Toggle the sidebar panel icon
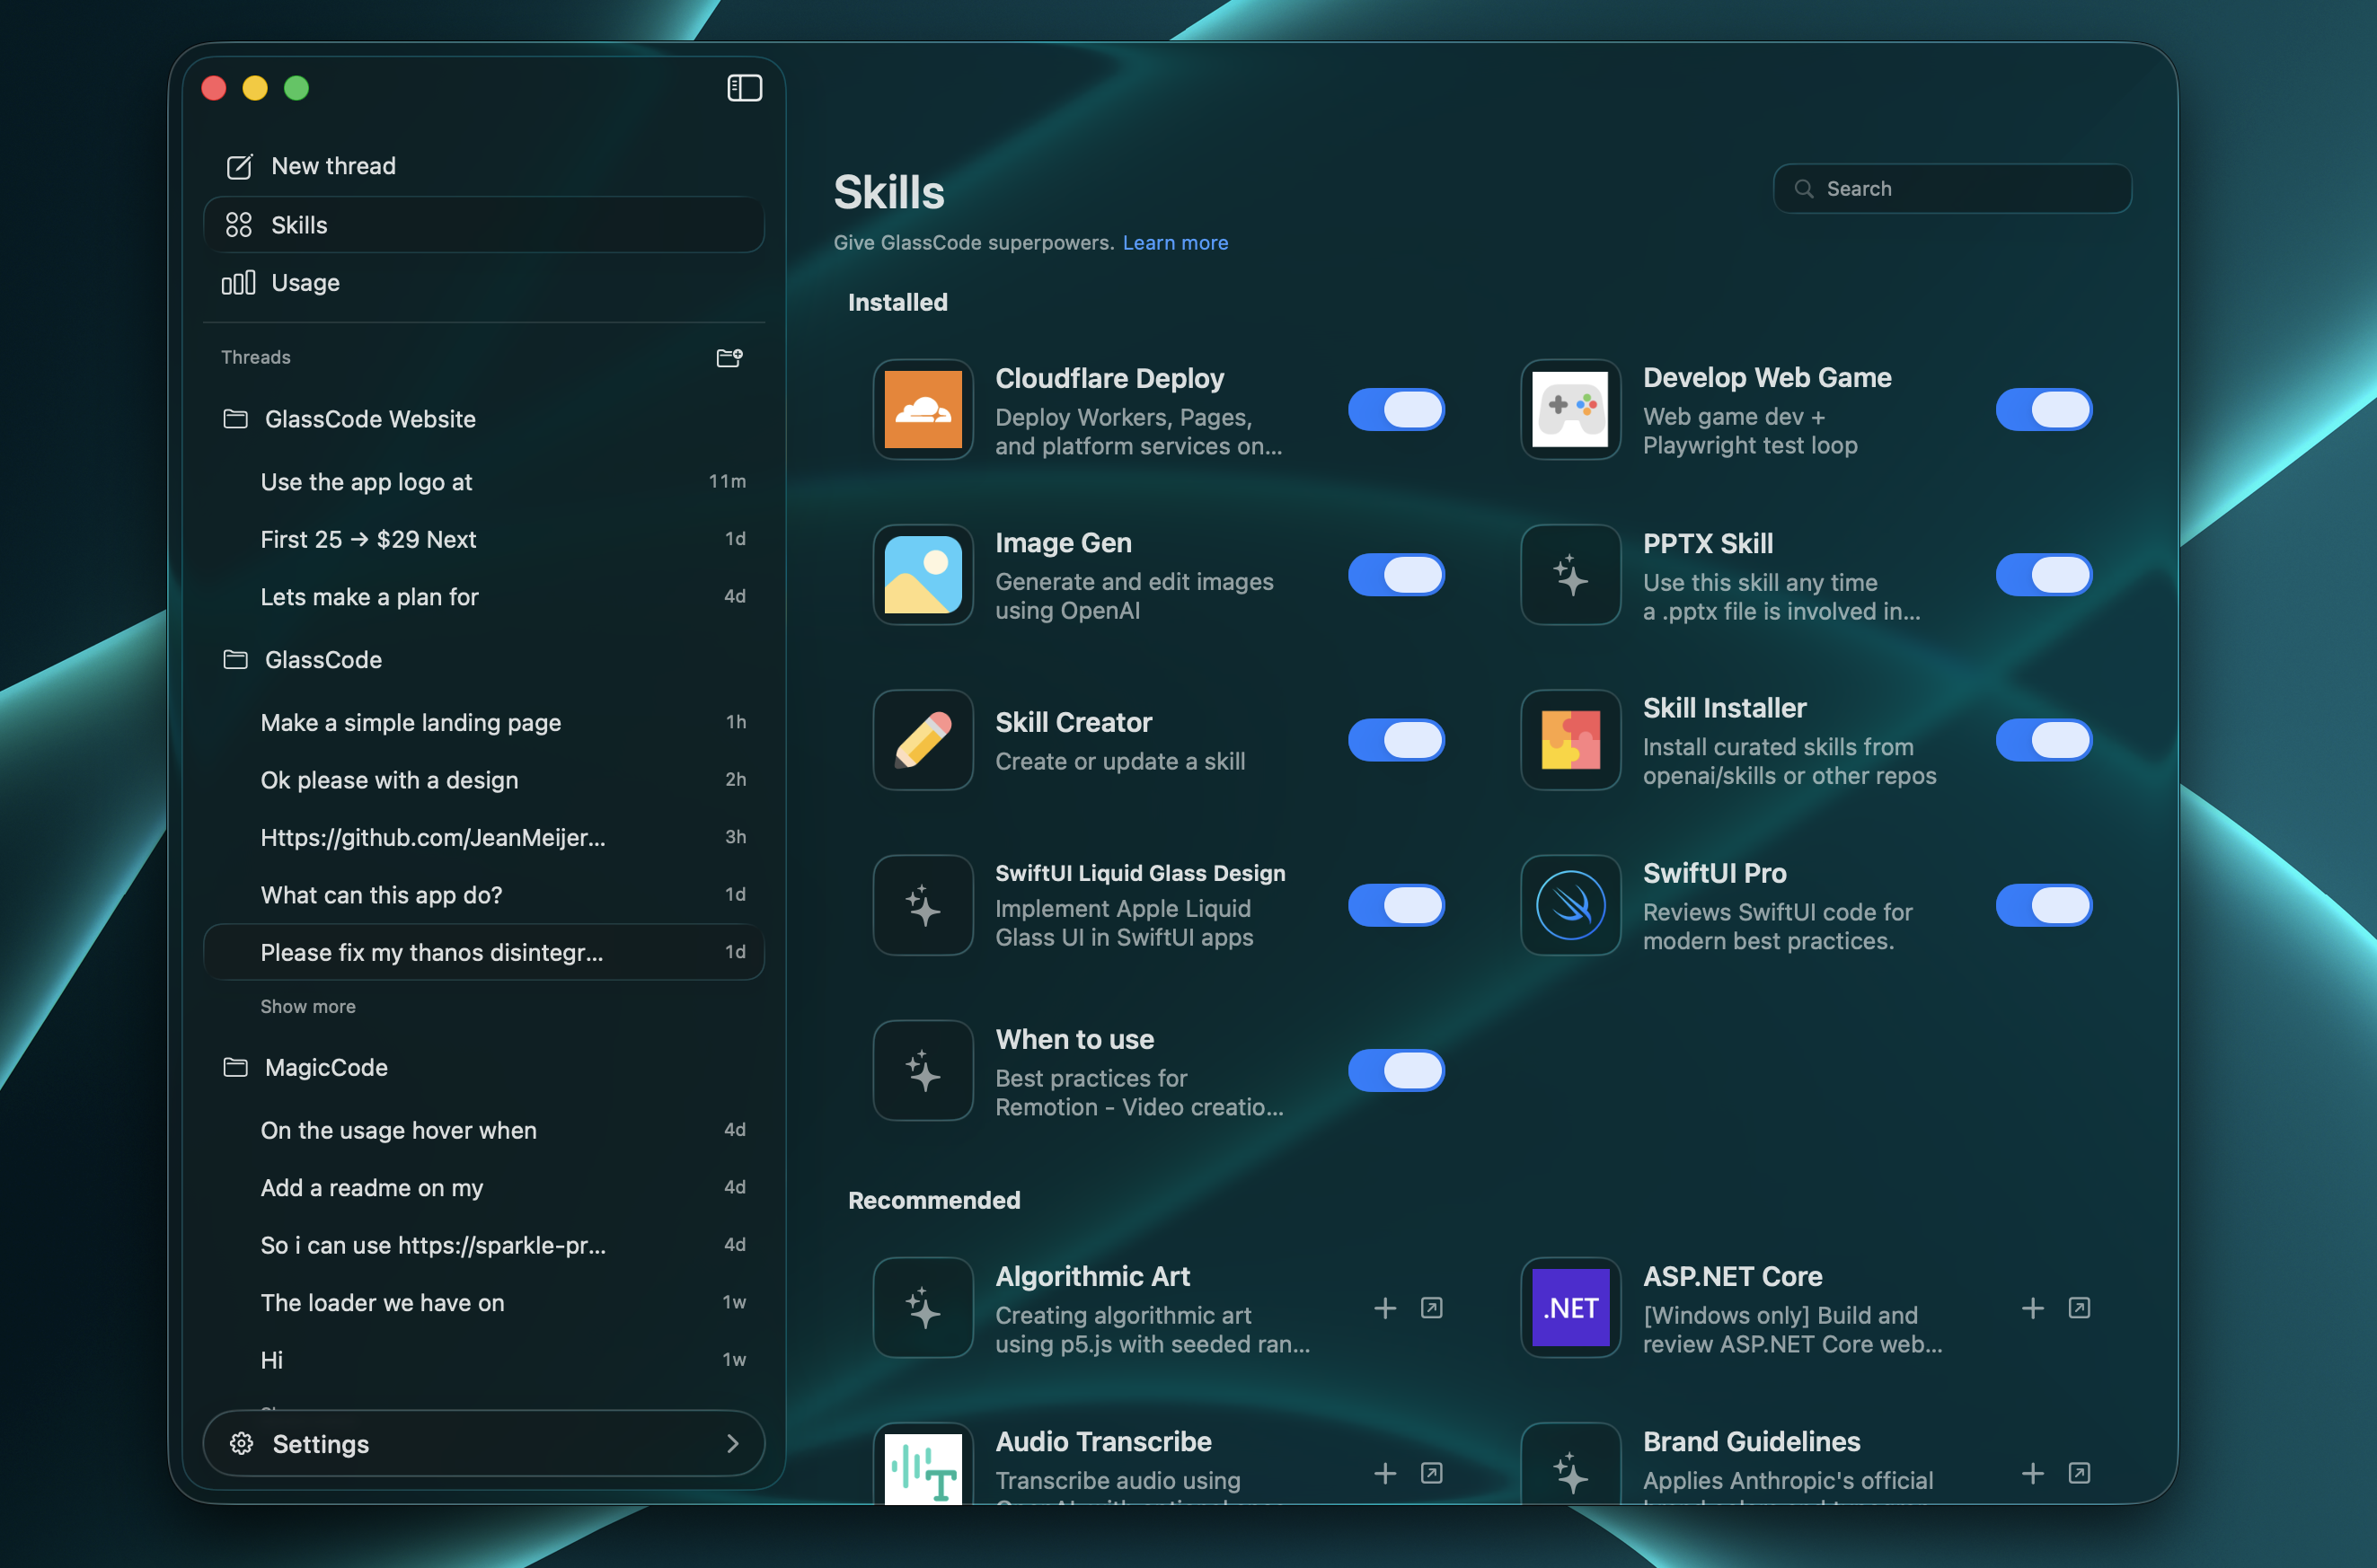 pos(744,88)
